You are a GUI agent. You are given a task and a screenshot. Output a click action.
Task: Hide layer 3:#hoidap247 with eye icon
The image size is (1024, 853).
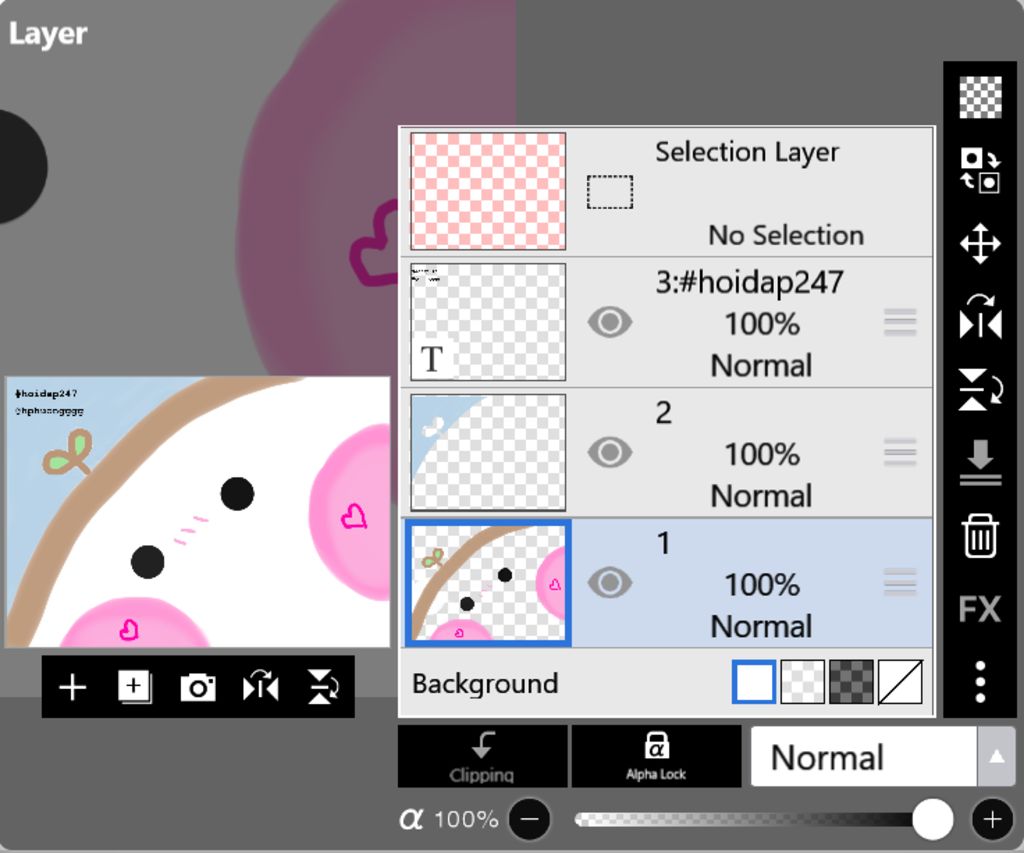[609, 322]
